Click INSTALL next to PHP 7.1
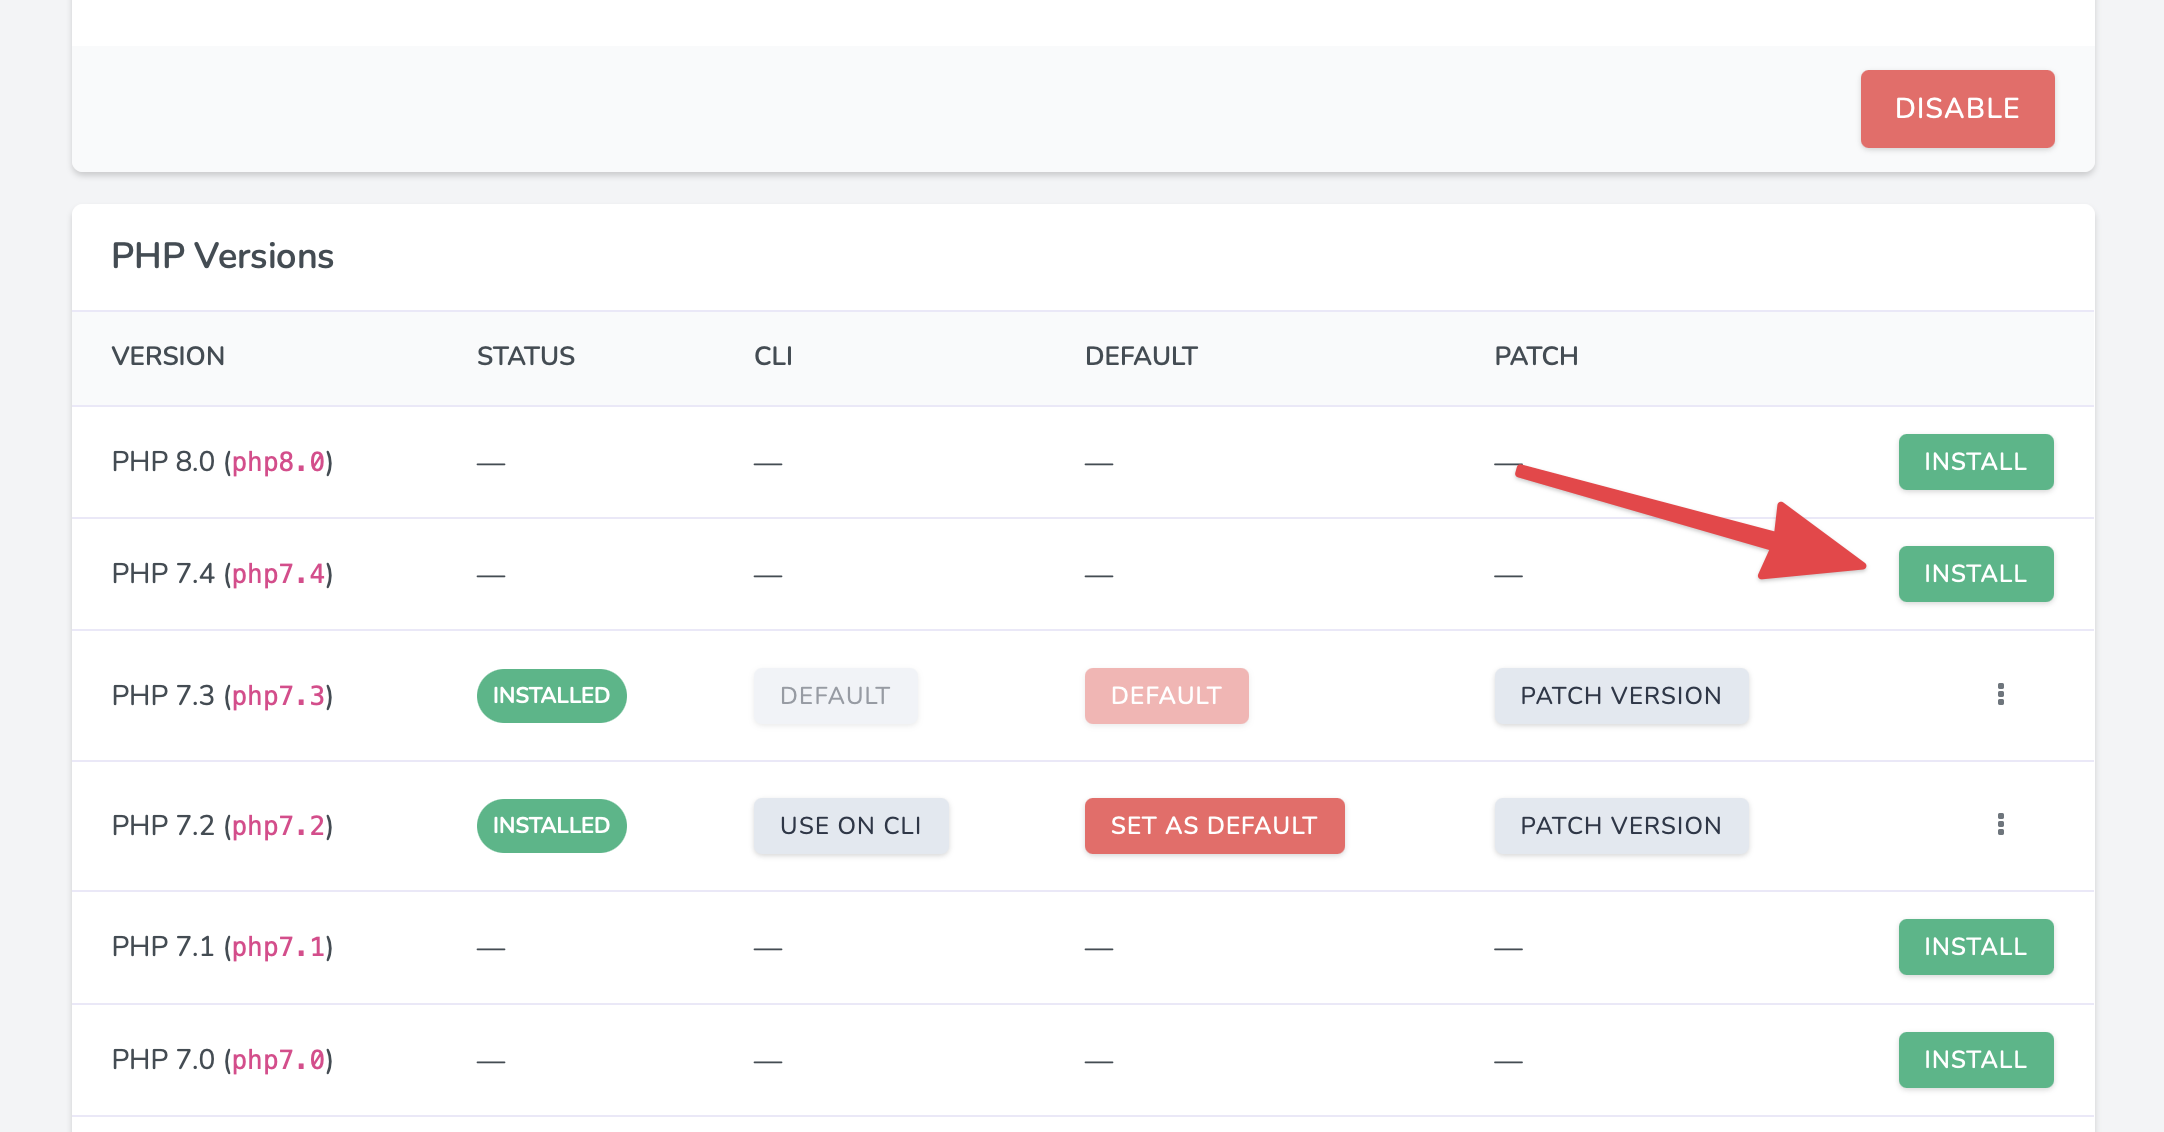 1975,946
